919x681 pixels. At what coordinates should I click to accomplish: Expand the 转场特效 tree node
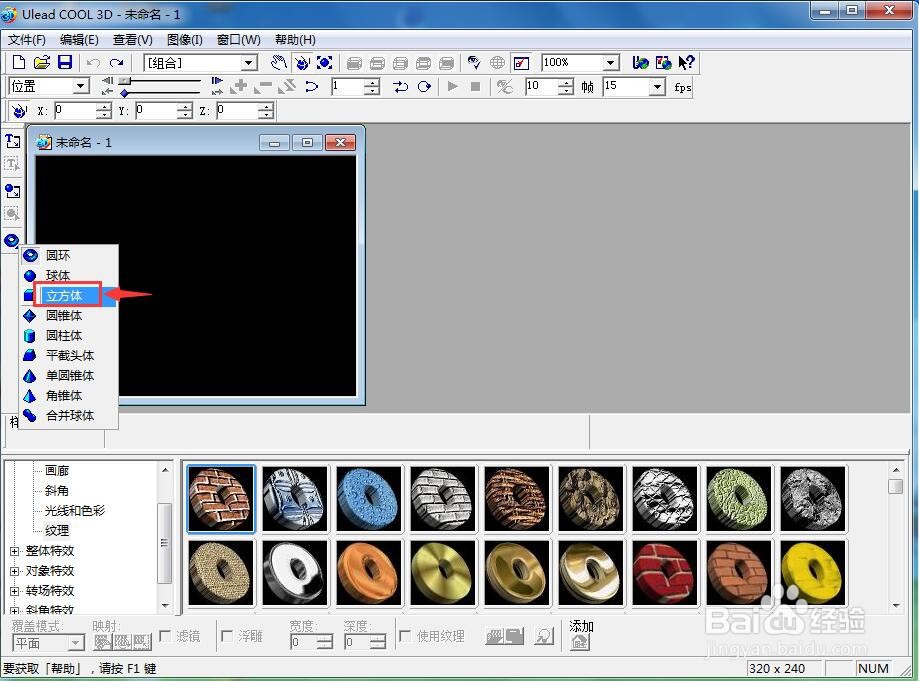point(15,591)
